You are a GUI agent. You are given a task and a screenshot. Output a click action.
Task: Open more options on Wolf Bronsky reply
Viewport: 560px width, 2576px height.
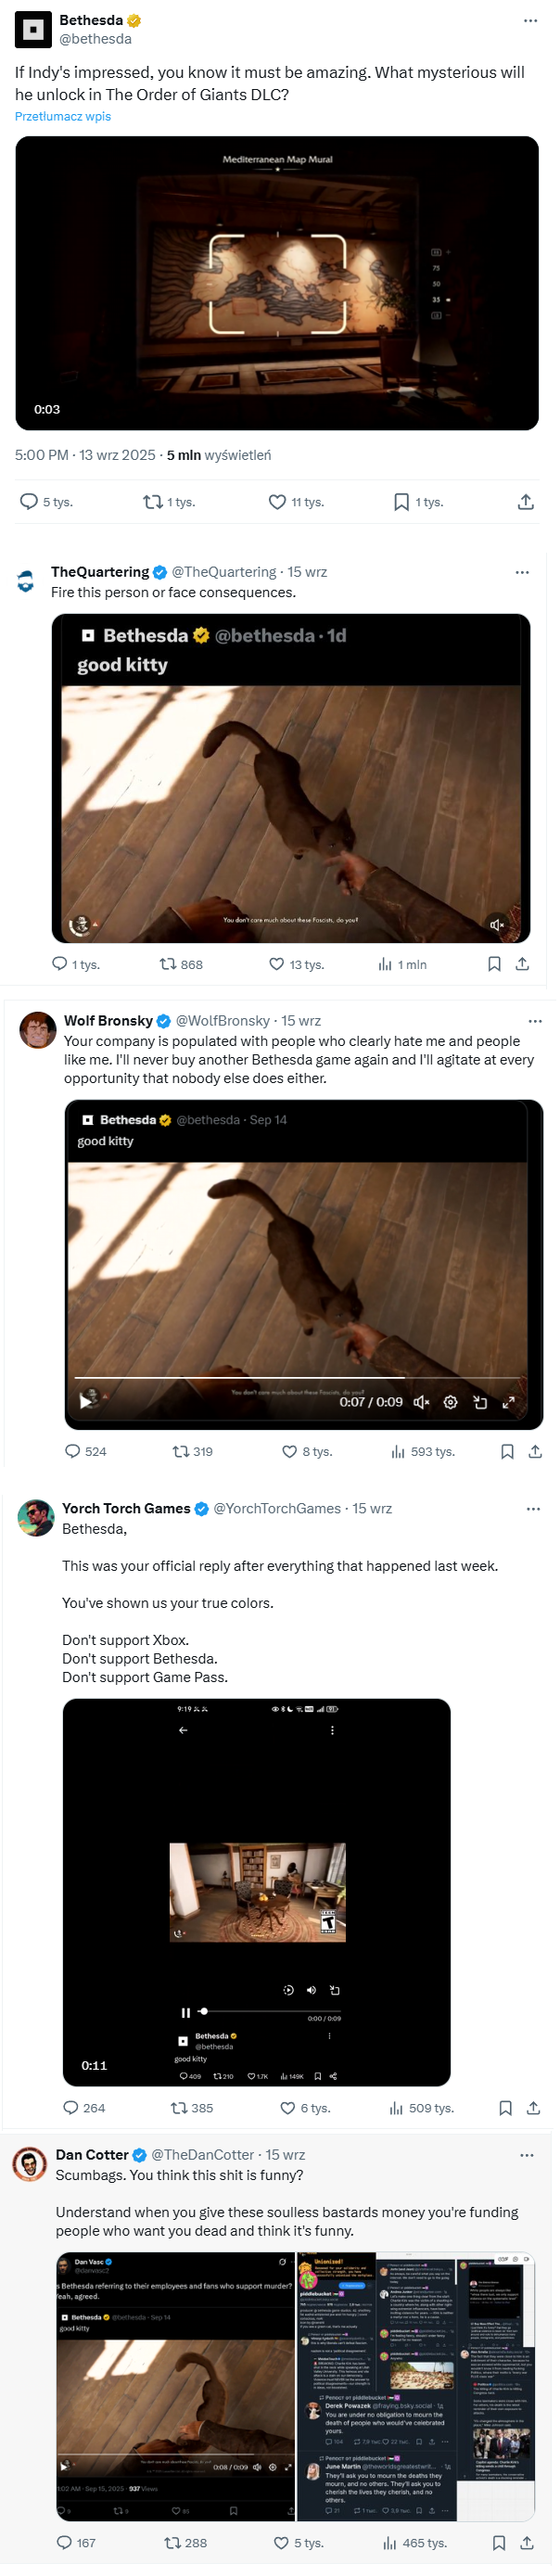click(535, 1021)
